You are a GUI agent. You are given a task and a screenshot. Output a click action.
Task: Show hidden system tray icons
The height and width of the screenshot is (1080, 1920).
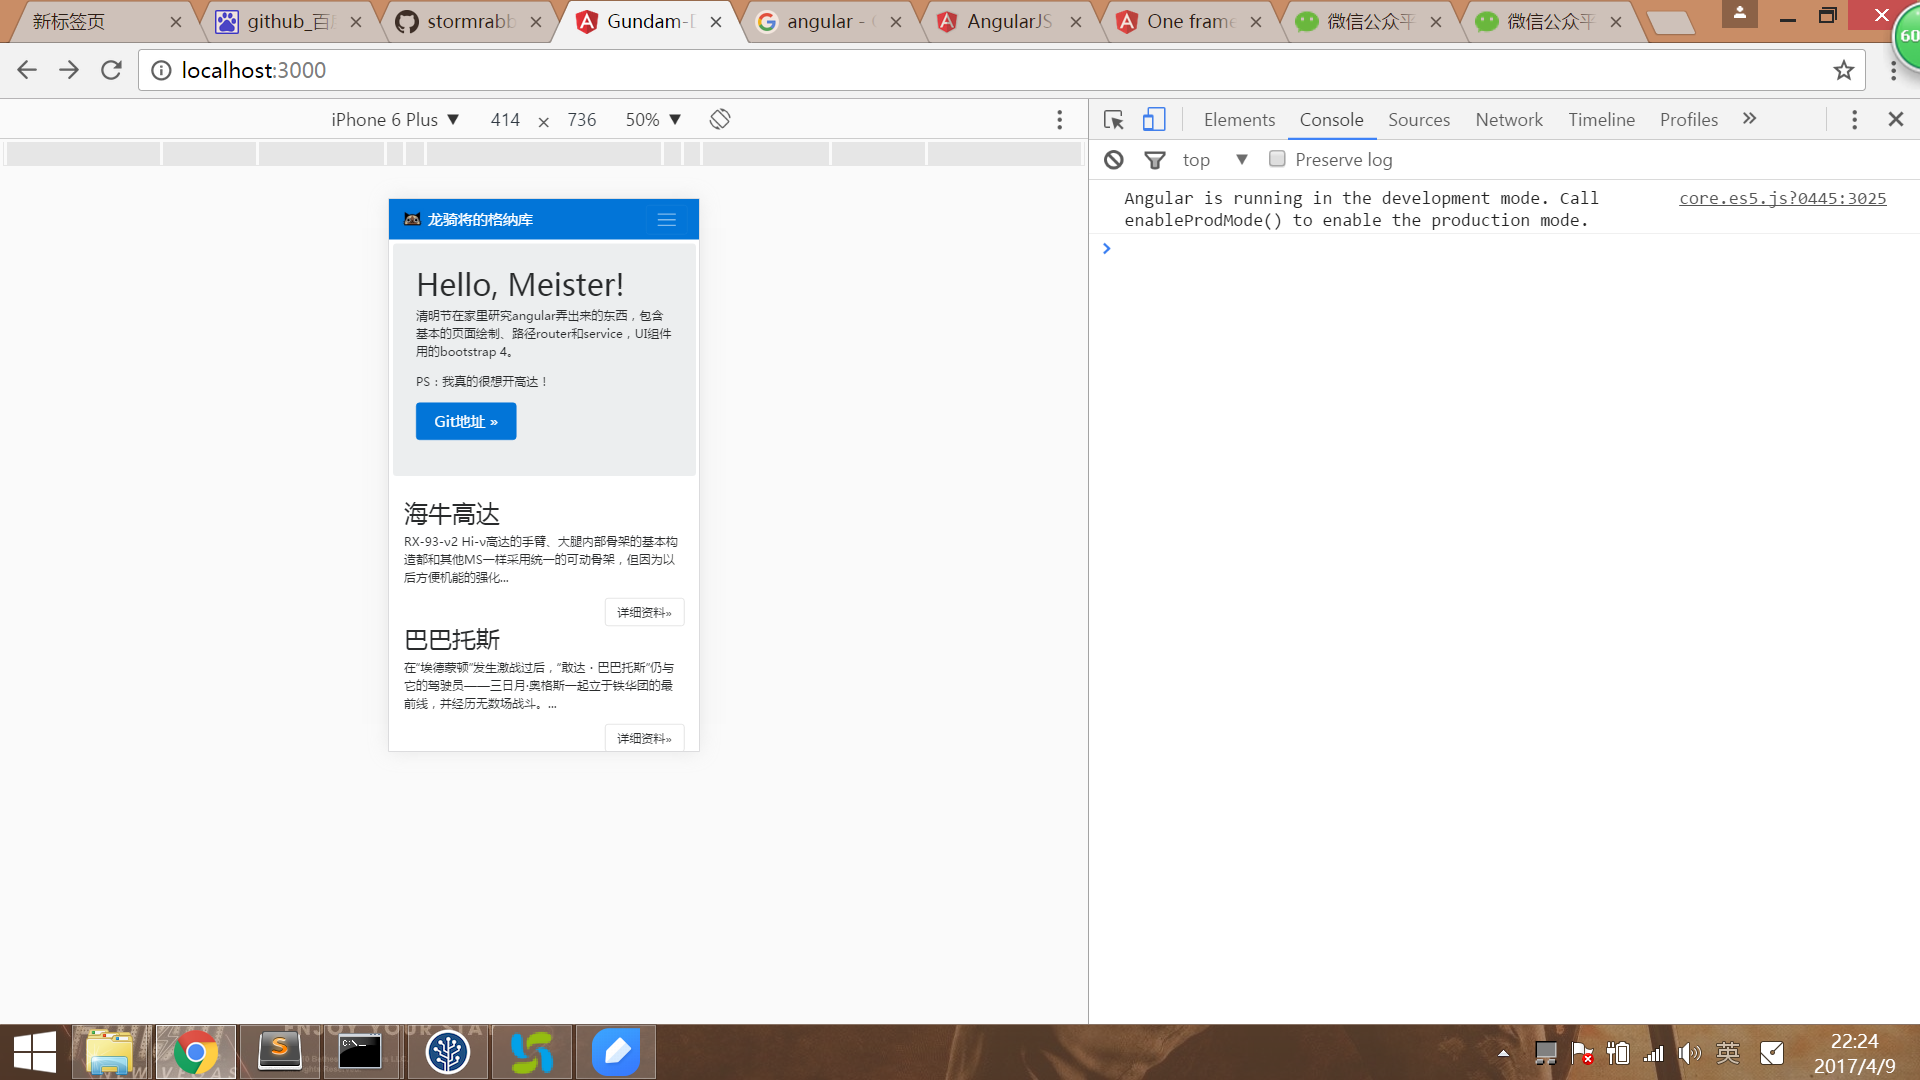(x=1503, y=1053)
